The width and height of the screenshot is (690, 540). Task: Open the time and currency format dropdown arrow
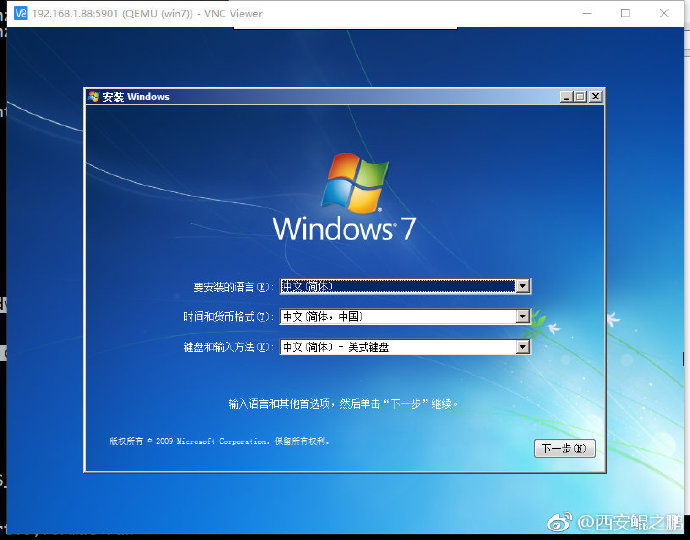click(522, 316)
